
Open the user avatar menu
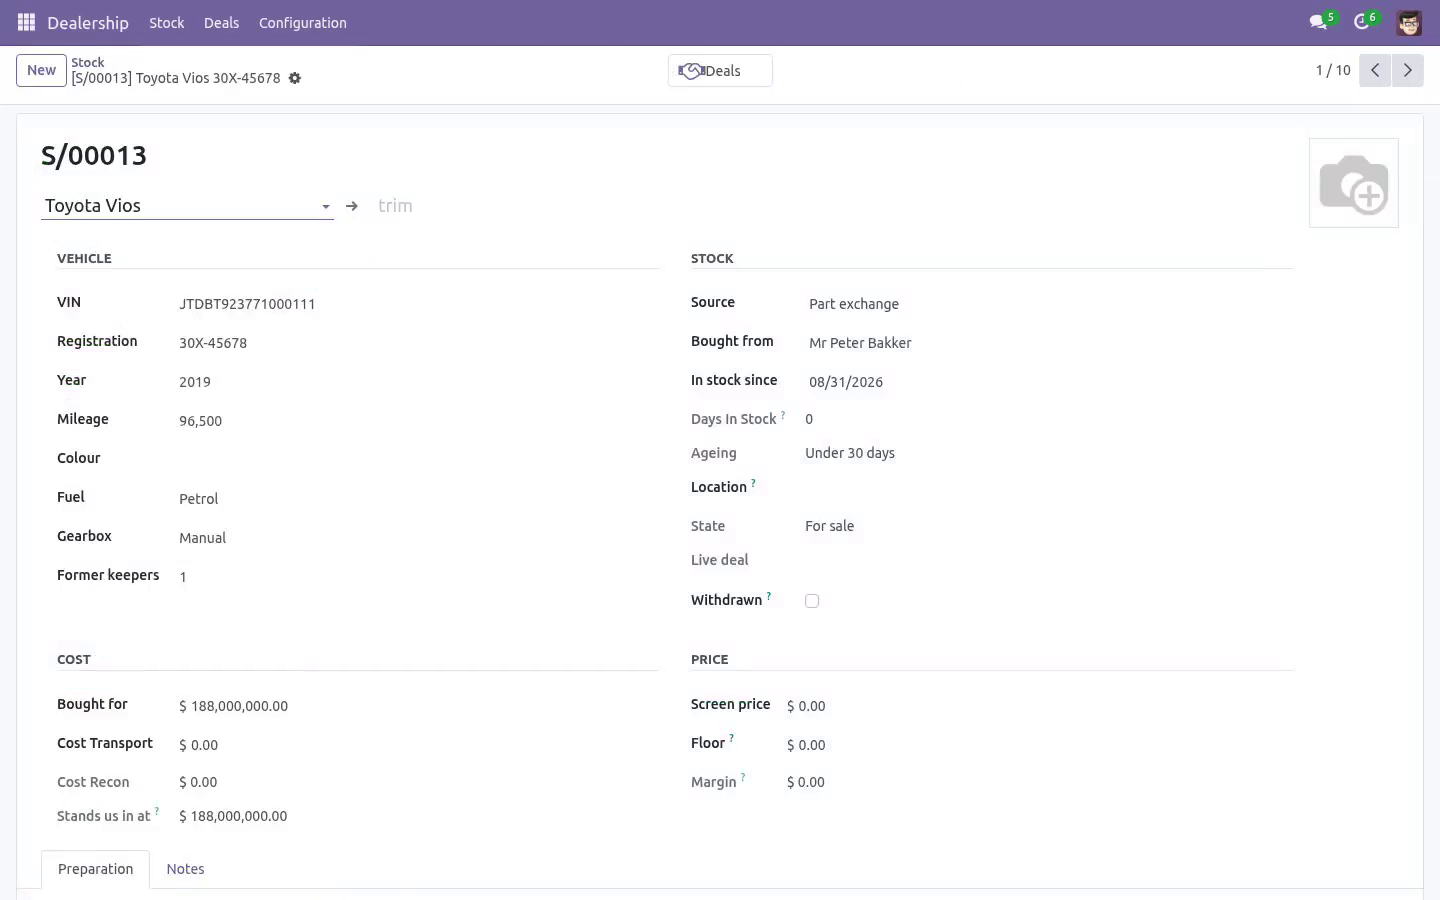point(1409,22)
